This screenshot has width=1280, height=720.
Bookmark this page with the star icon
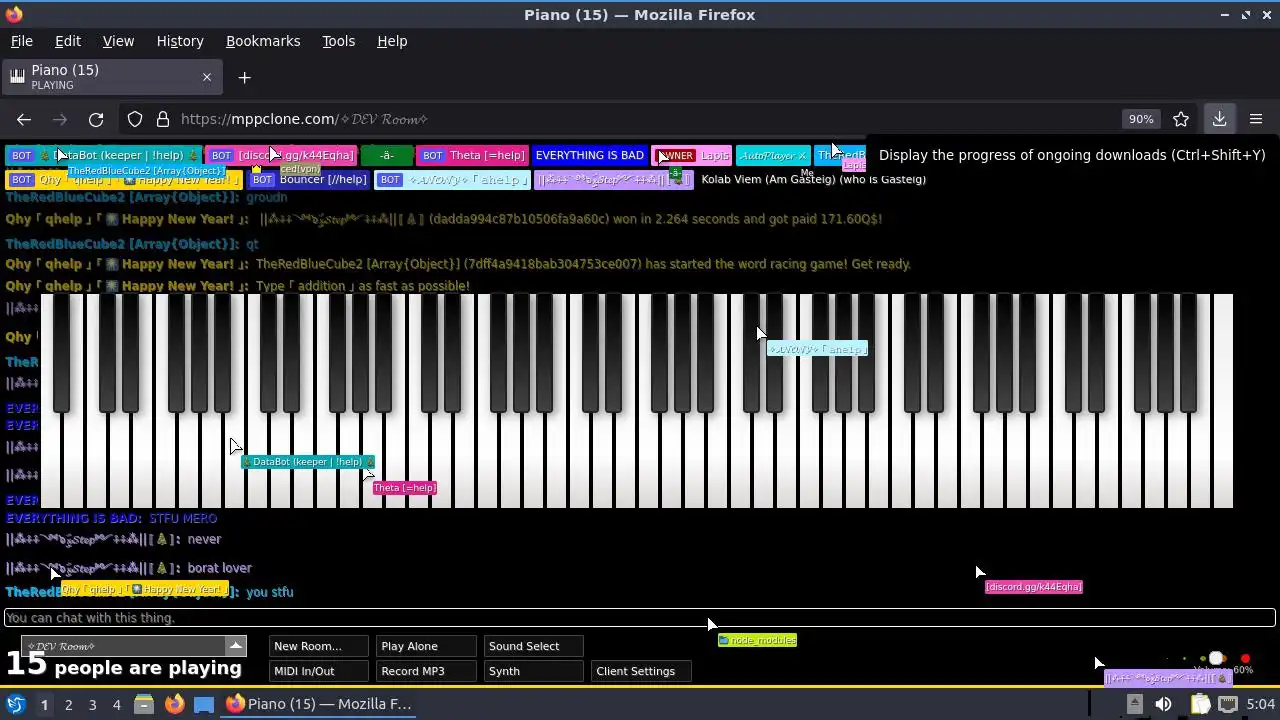coord(1181,119)
